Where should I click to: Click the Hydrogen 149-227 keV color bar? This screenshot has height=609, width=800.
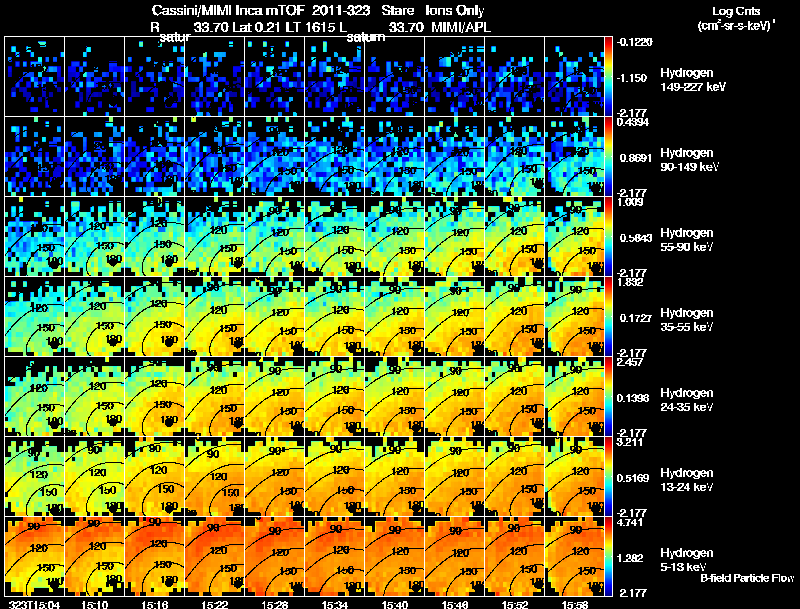[608, 77]
